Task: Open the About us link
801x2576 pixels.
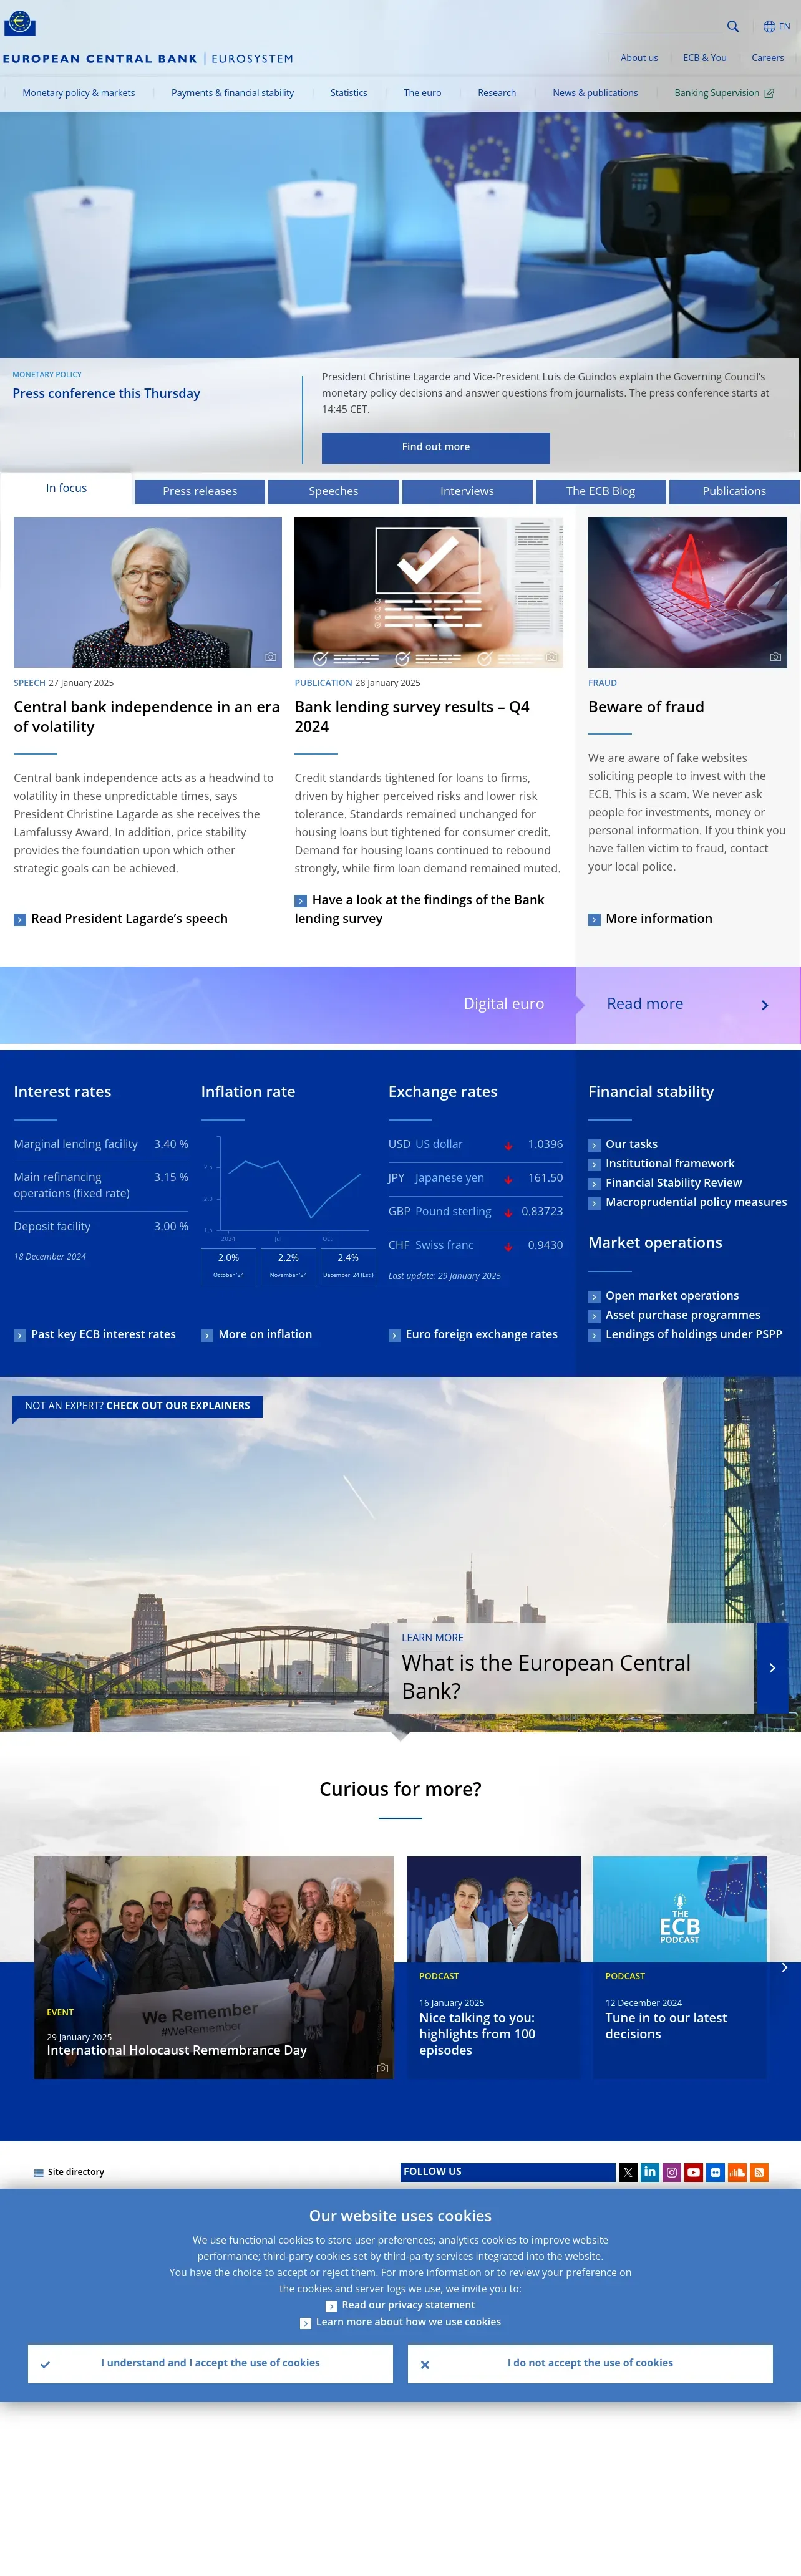Action: point(639,58)
